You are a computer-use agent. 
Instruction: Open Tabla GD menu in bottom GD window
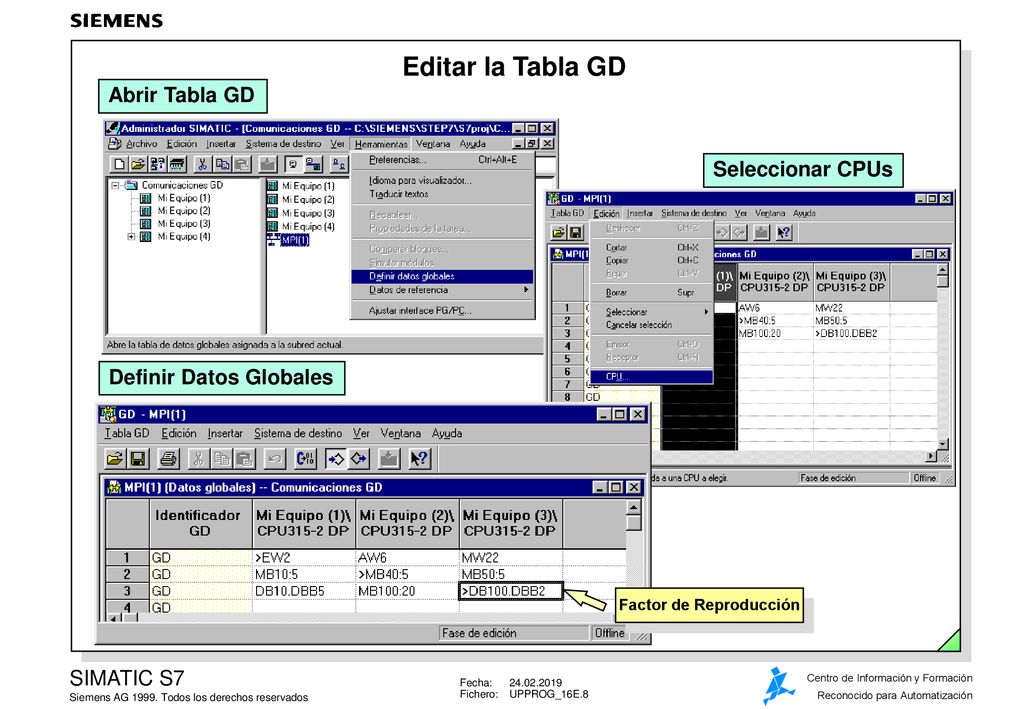pyautogui.click(x=127, y=433)
